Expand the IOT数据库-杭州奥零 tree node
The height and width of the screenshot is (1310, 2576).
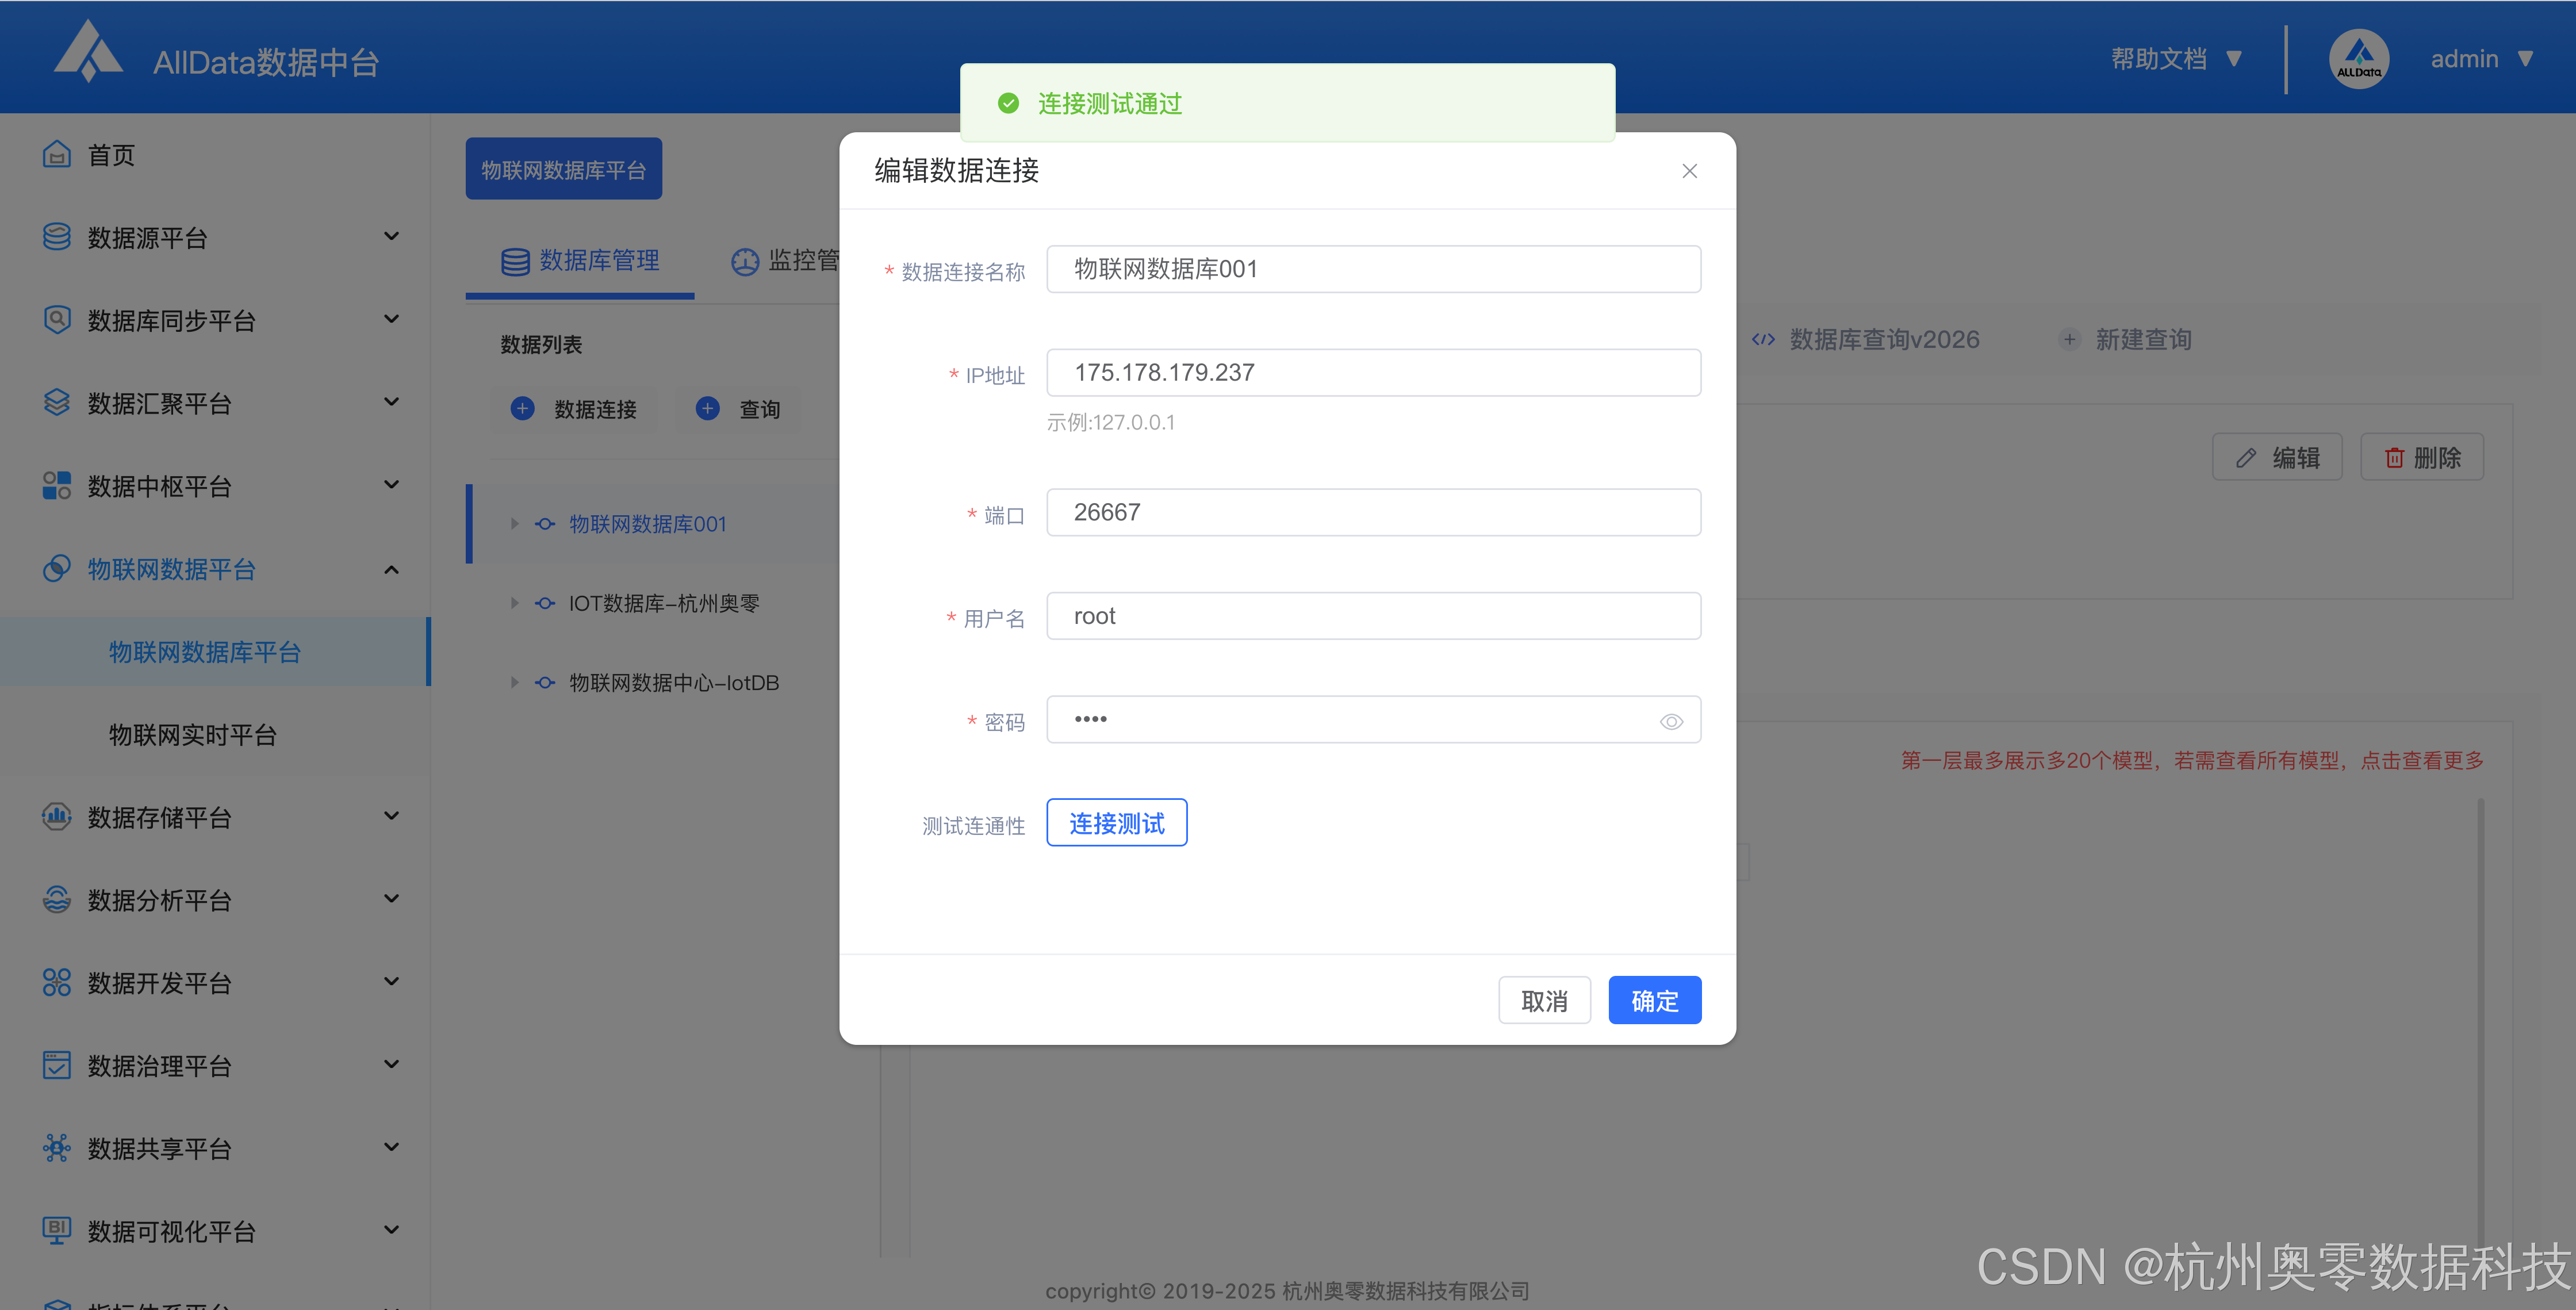(x=514, y=603)
